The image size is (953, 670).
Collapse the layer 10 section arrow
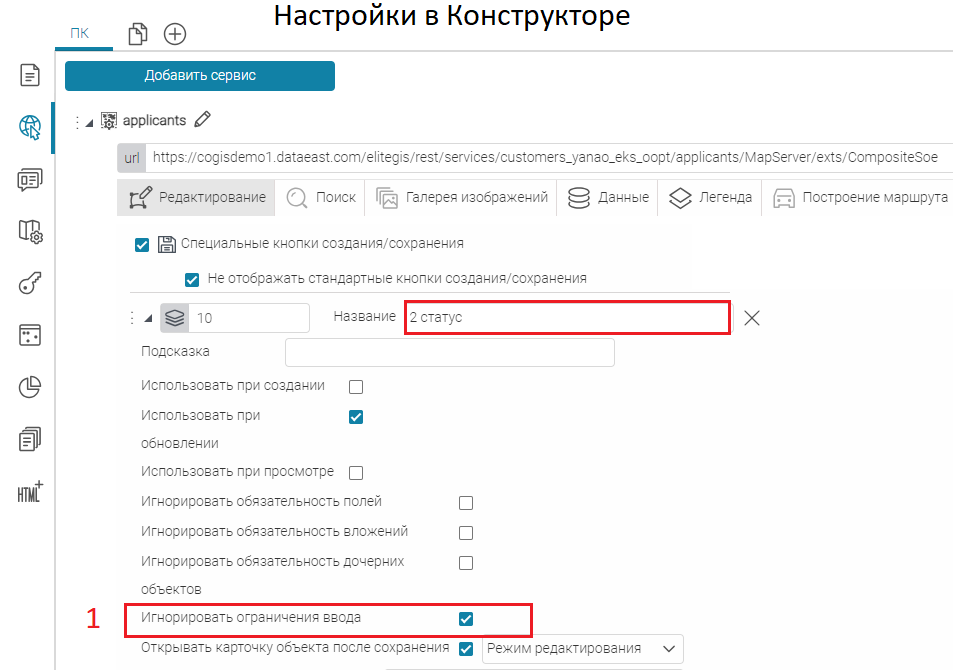pos(148,318)
